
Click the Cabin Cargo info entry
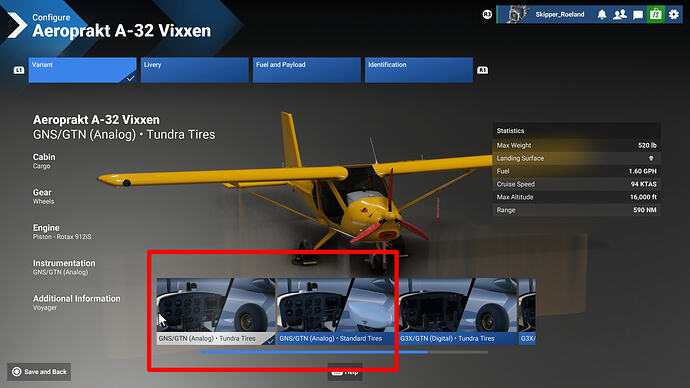tap(44, 161)
